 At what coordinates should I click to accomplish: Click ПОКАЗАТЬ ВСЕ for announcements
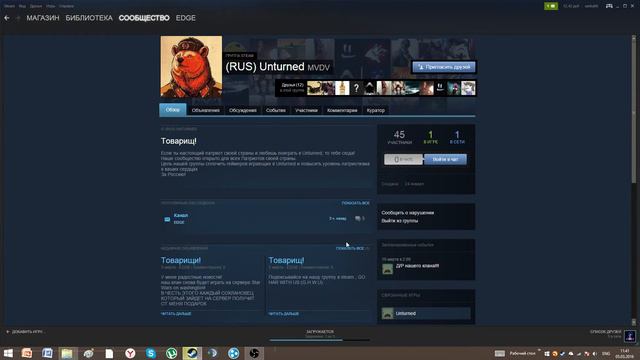(x=350, y=248)
